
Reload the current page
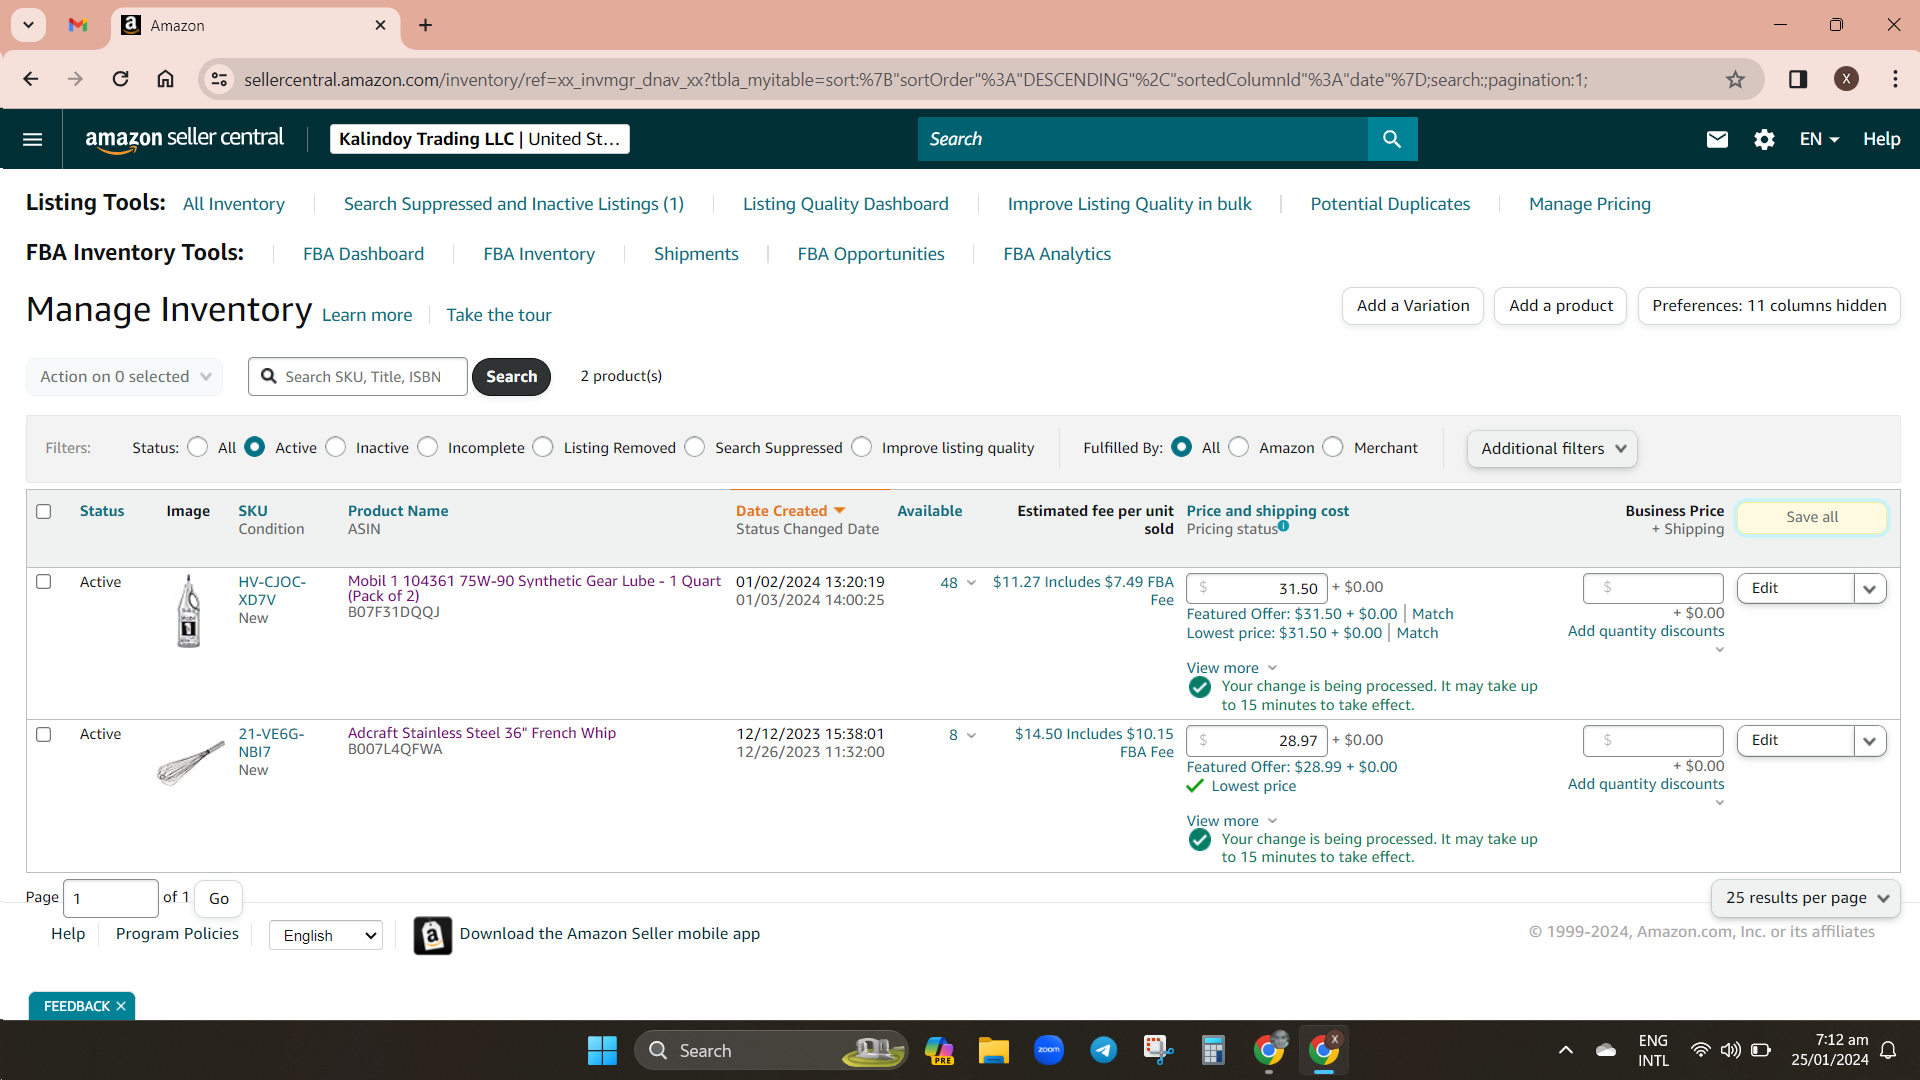120,79
